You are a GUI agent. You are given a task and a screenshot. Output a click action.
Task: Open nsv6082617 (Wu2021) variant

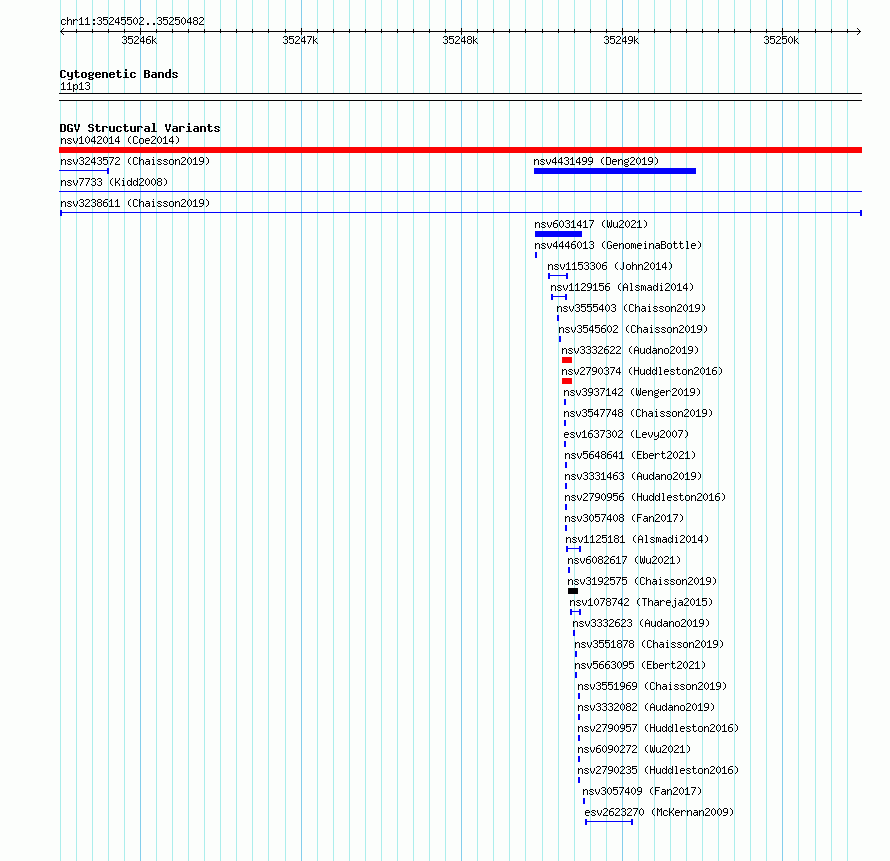click(624, 560)
